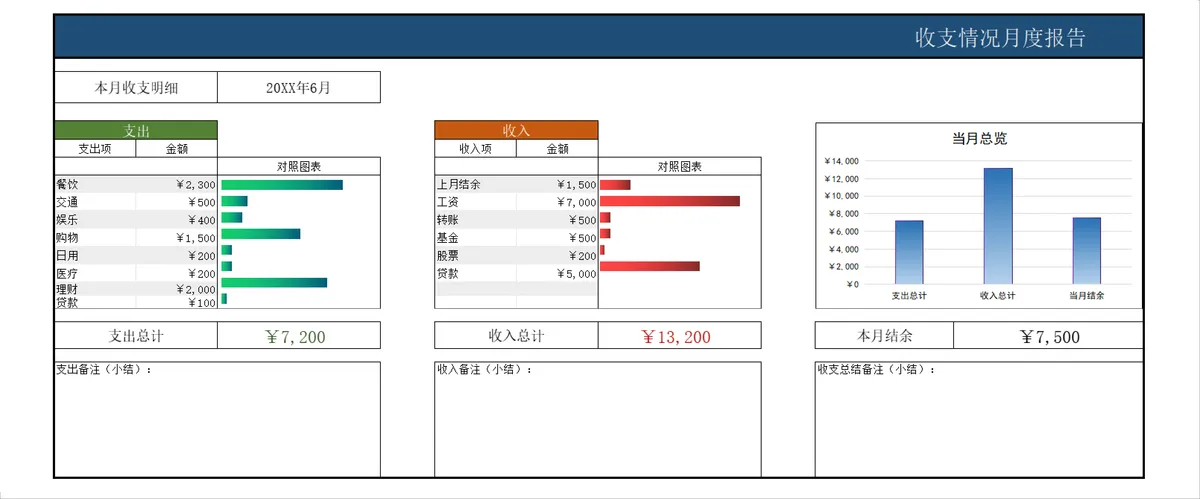Select the 收入总计 label cell below the income table
Screen dimensions: 1200x499
(x=516, y=336)
